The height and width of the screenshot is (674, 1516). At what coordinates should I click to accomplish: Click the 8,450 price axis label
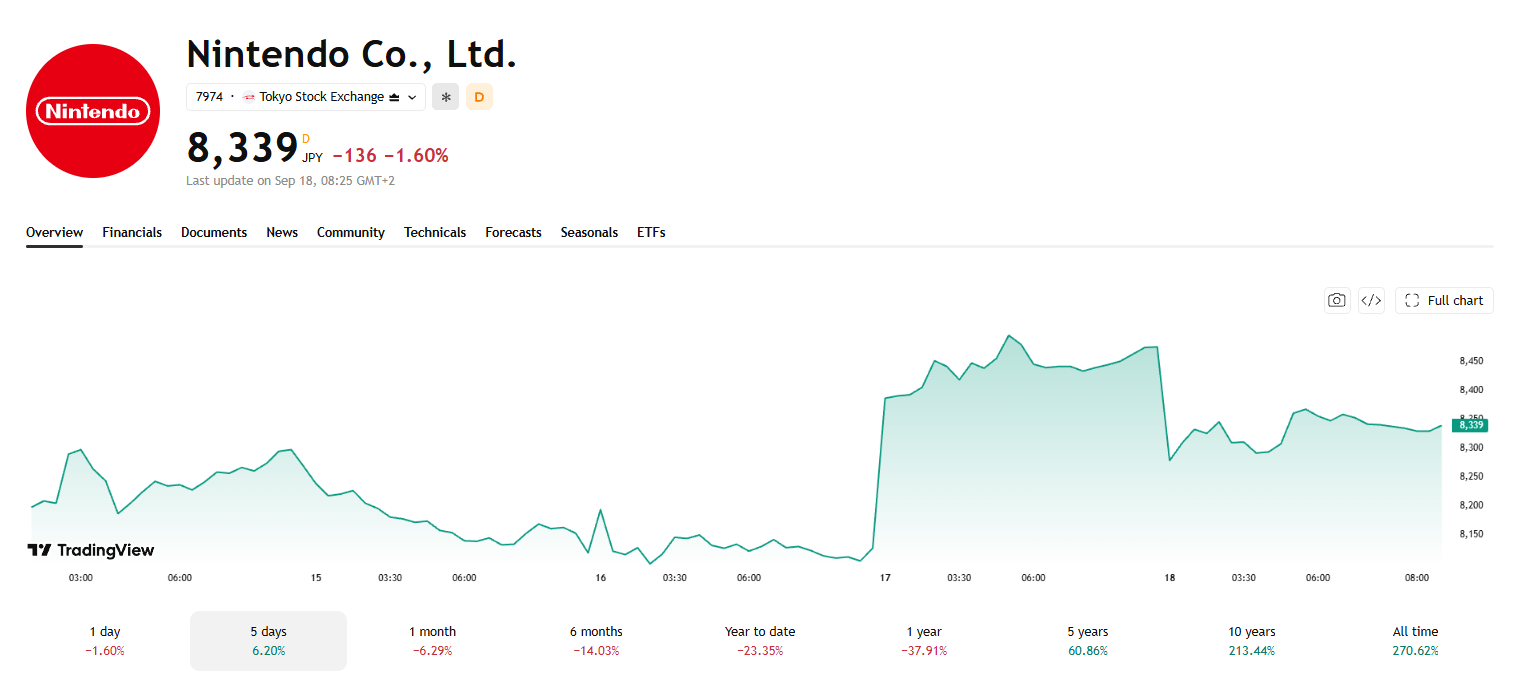coord(1471,361)
